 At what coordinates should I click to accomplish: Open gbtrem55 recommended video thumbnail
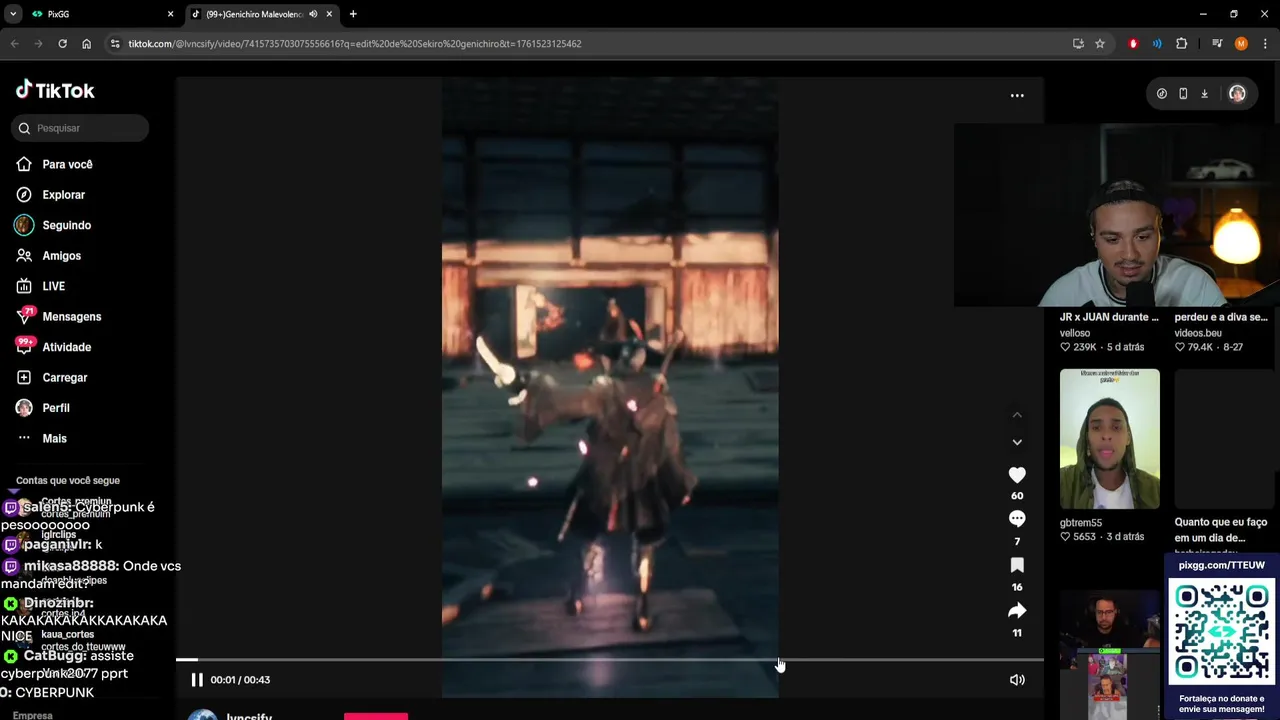pos(1110,439)
